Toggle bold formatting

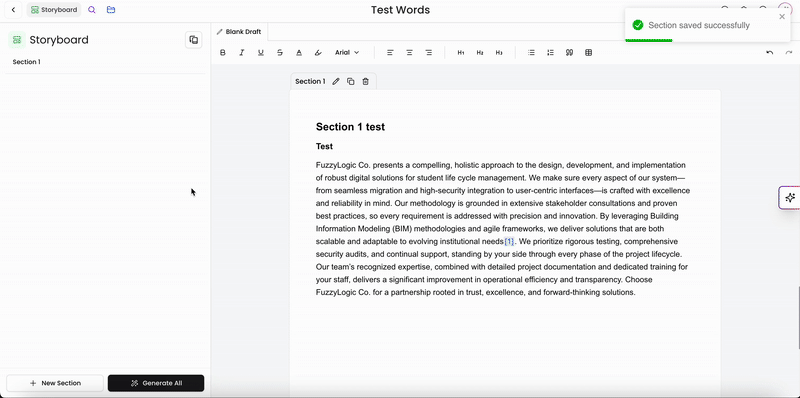222,53
